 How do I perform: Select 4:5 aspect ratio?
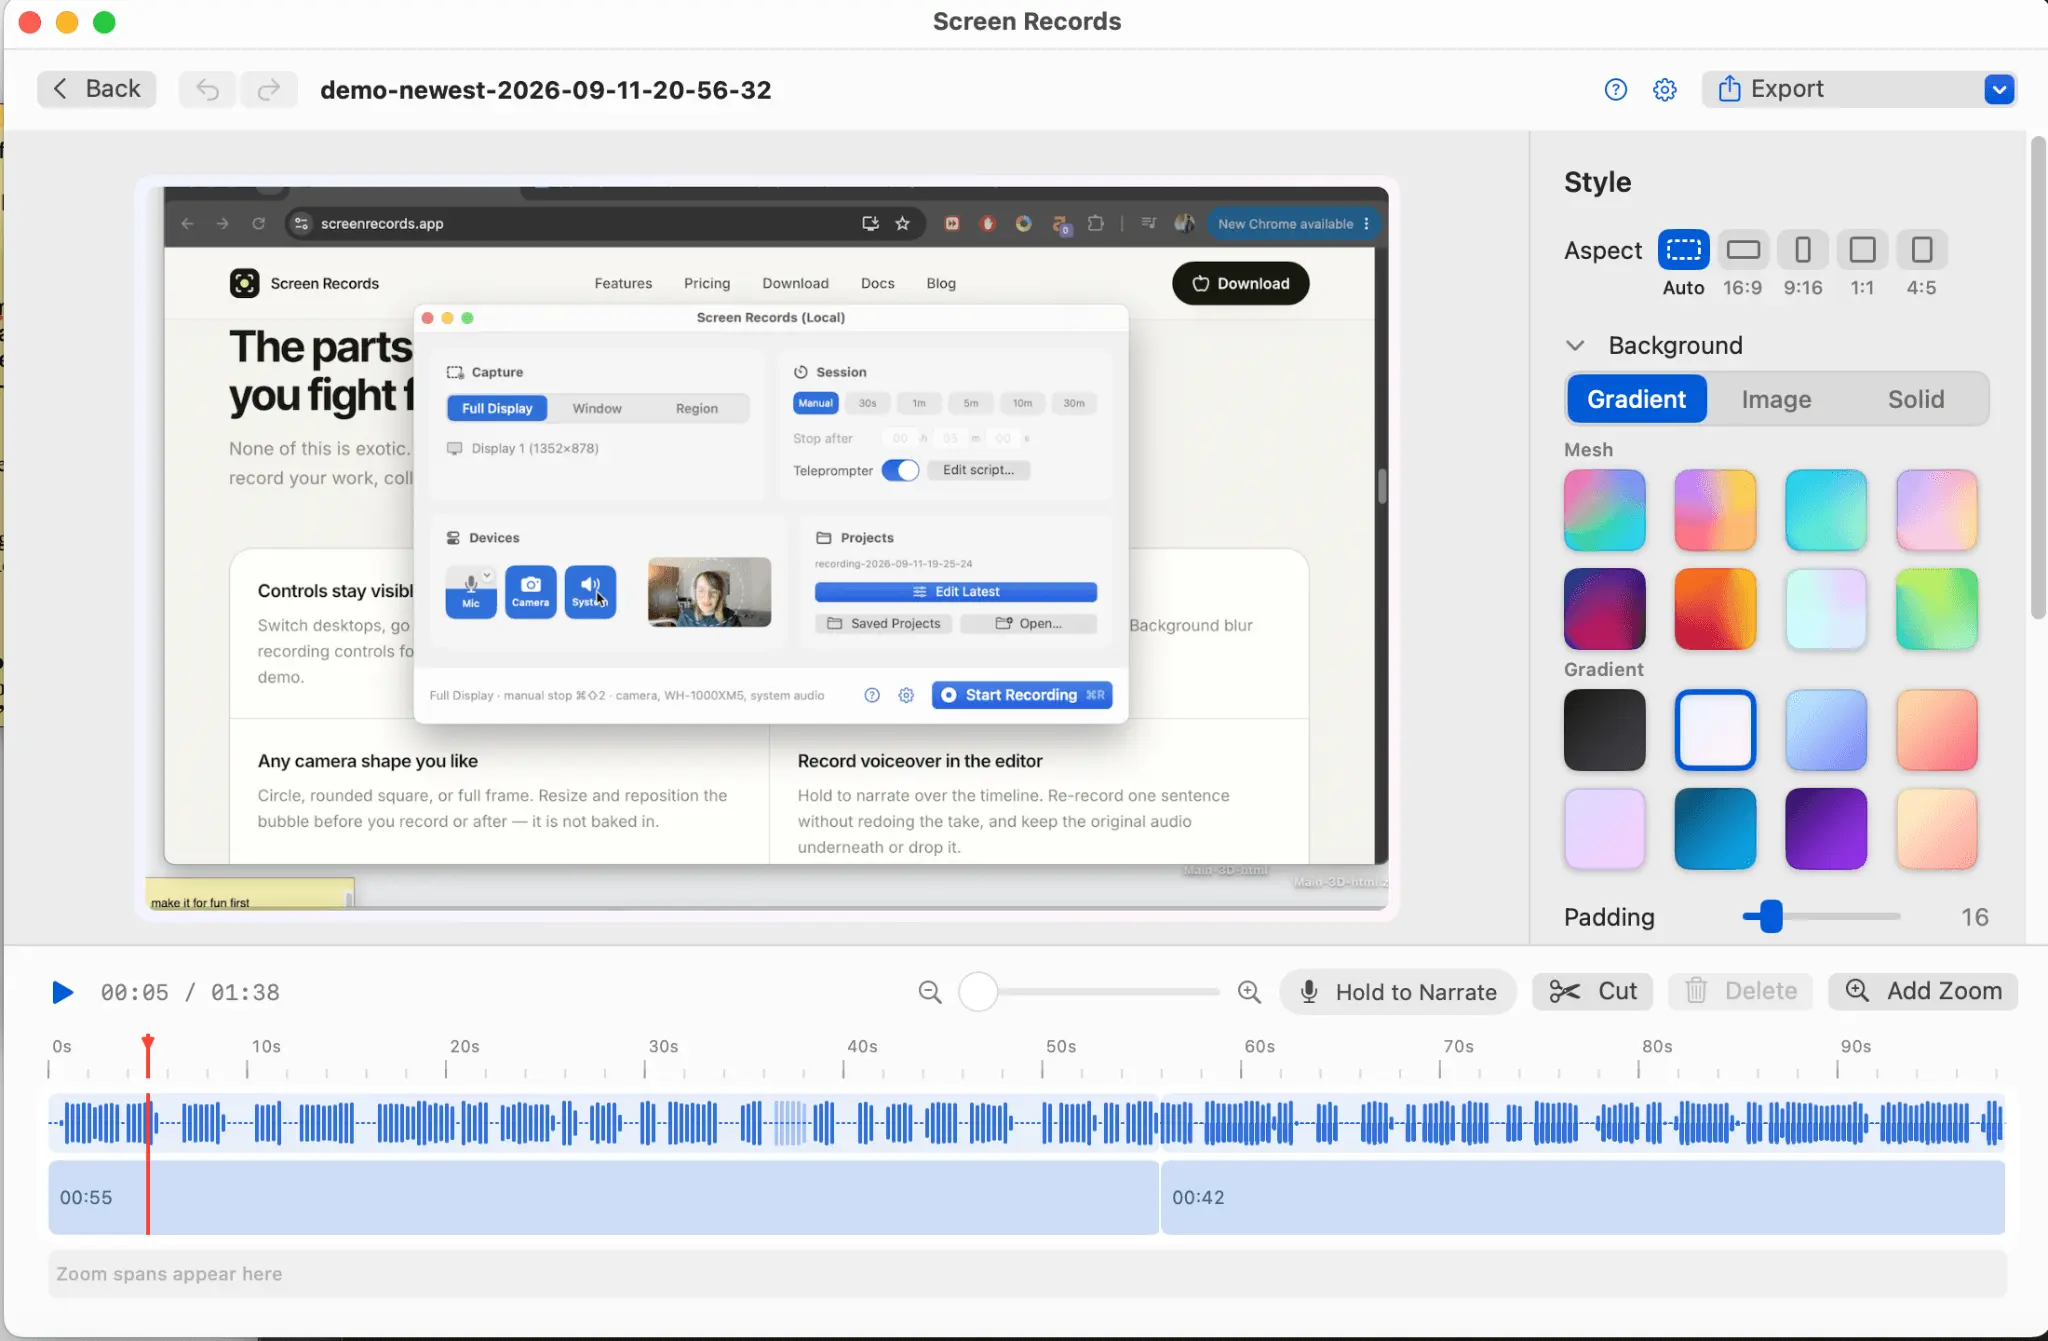(1921, 250)
